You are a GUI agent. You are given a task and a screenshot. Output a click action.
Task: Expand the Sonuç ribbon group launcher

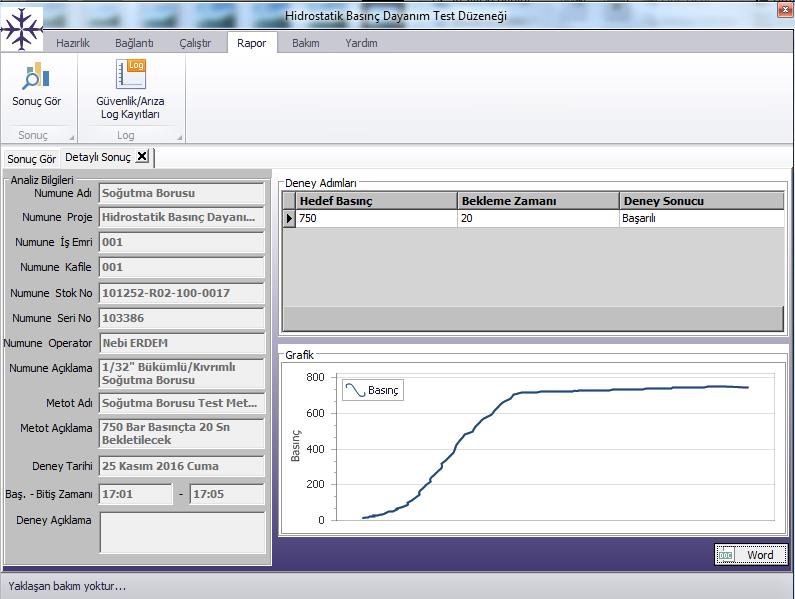(x=71, y=137)
